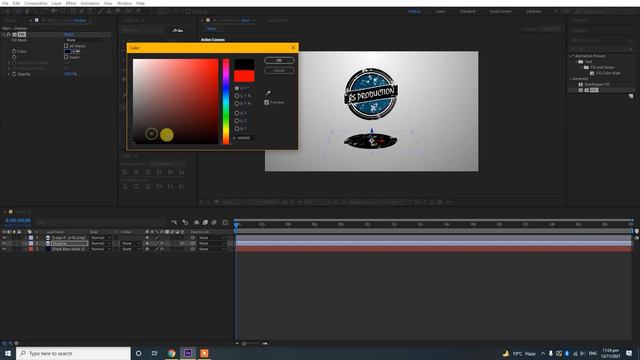Select the Dark Blue Solid layer name

[x=68, y=249]
